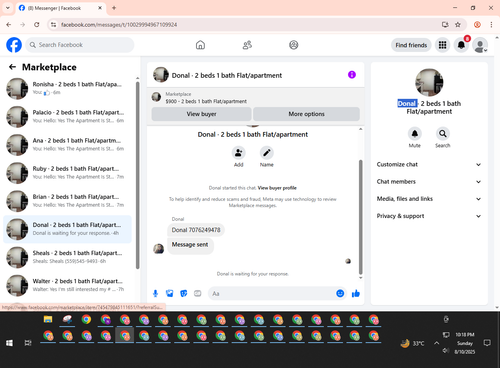Open the View buyer profile link
This screenshot has height=368, width=500.
point(277,188)
